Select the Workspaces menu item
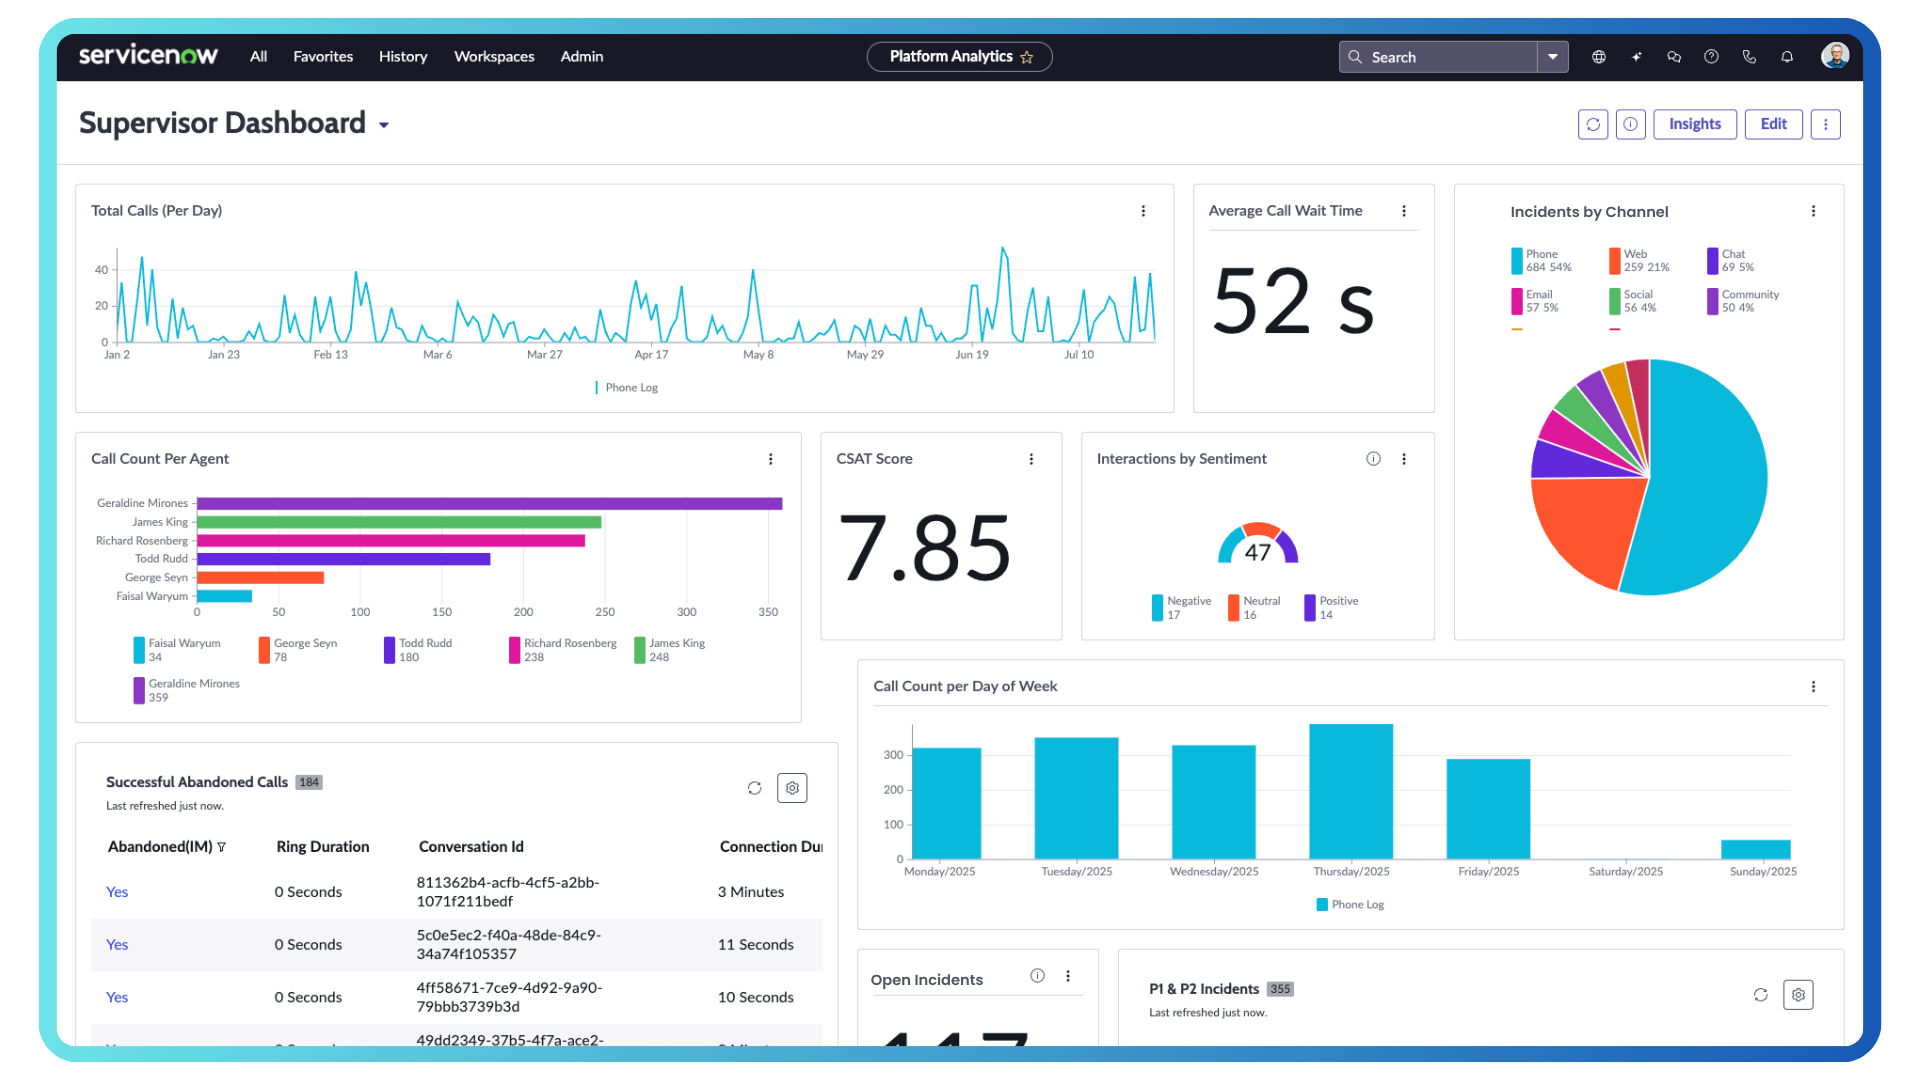 tap(494, 57)
